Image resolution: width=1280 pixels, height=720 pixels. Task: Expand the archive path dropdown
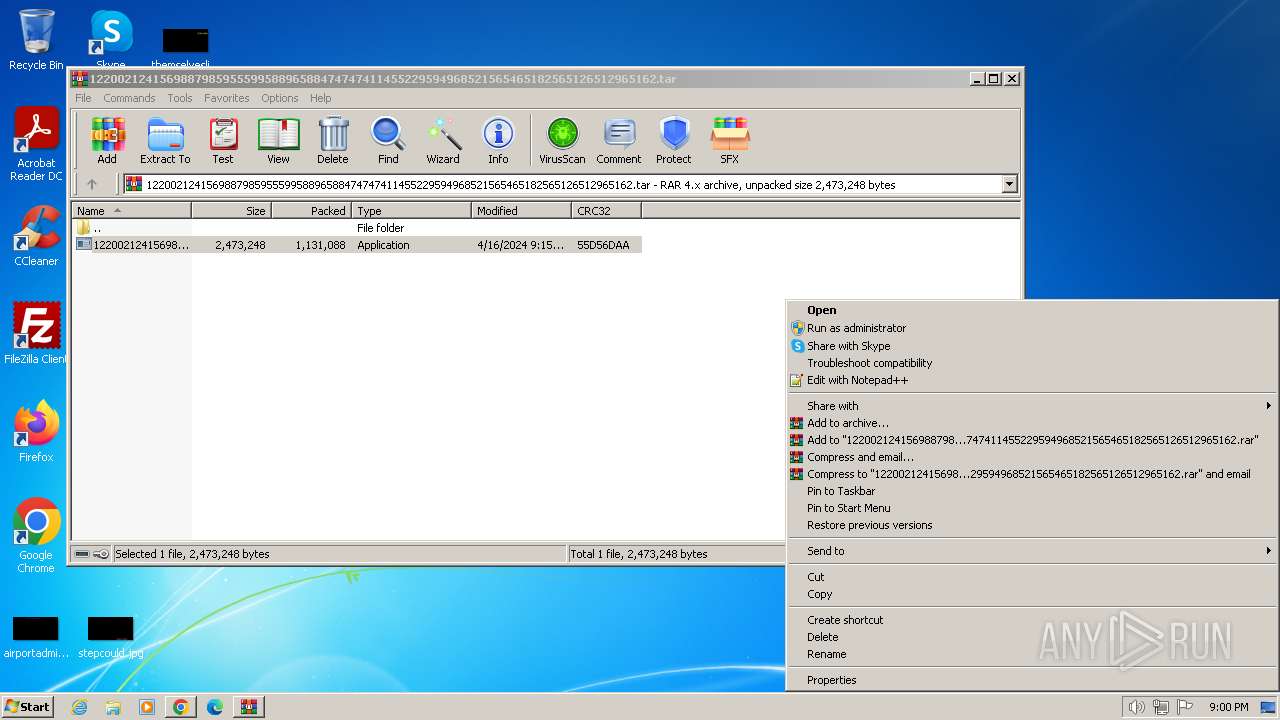point(1009,184)
